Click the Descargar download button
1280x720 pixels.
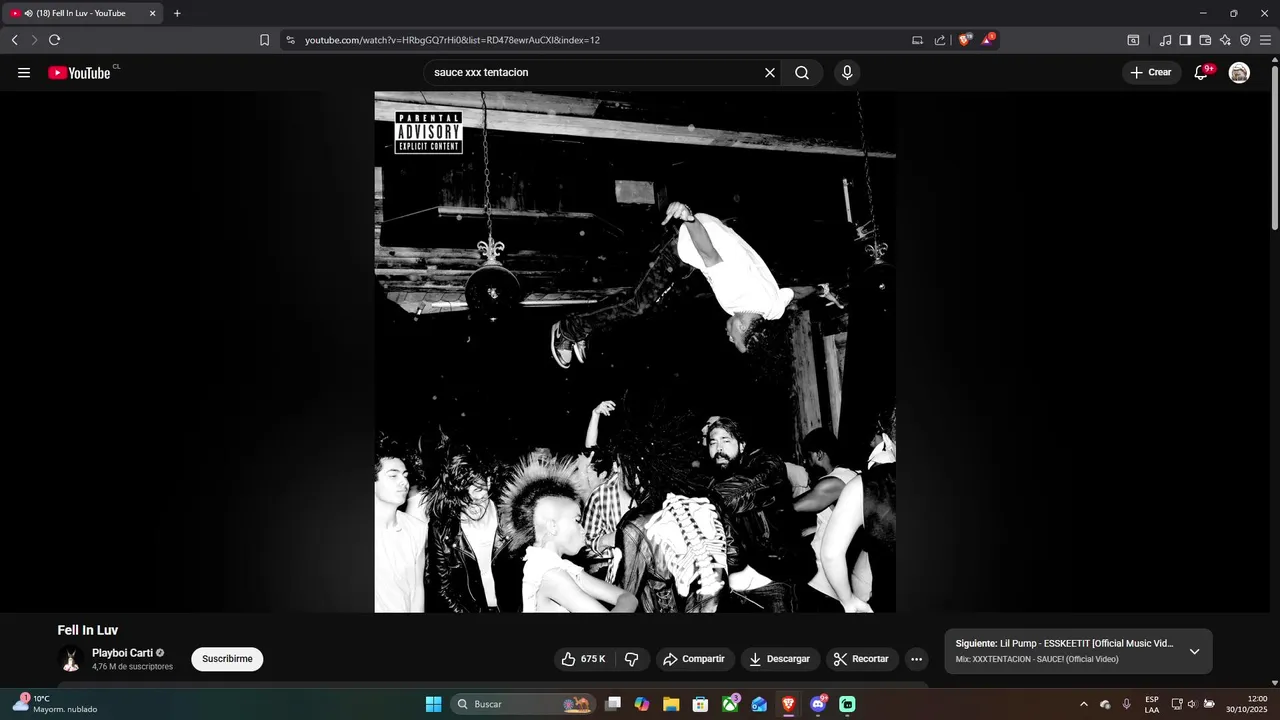[x=780, y=659]
